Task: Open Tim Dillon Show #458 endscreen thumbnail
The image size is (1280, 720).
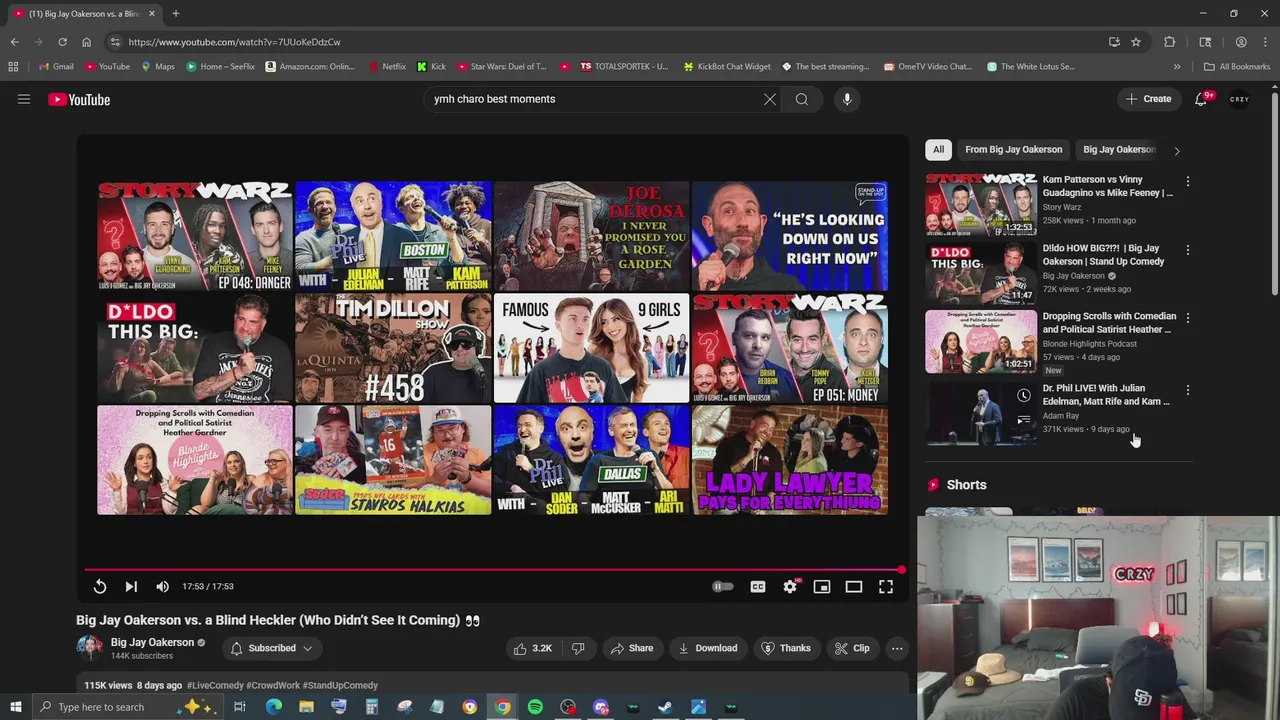Action: (393, 348)
